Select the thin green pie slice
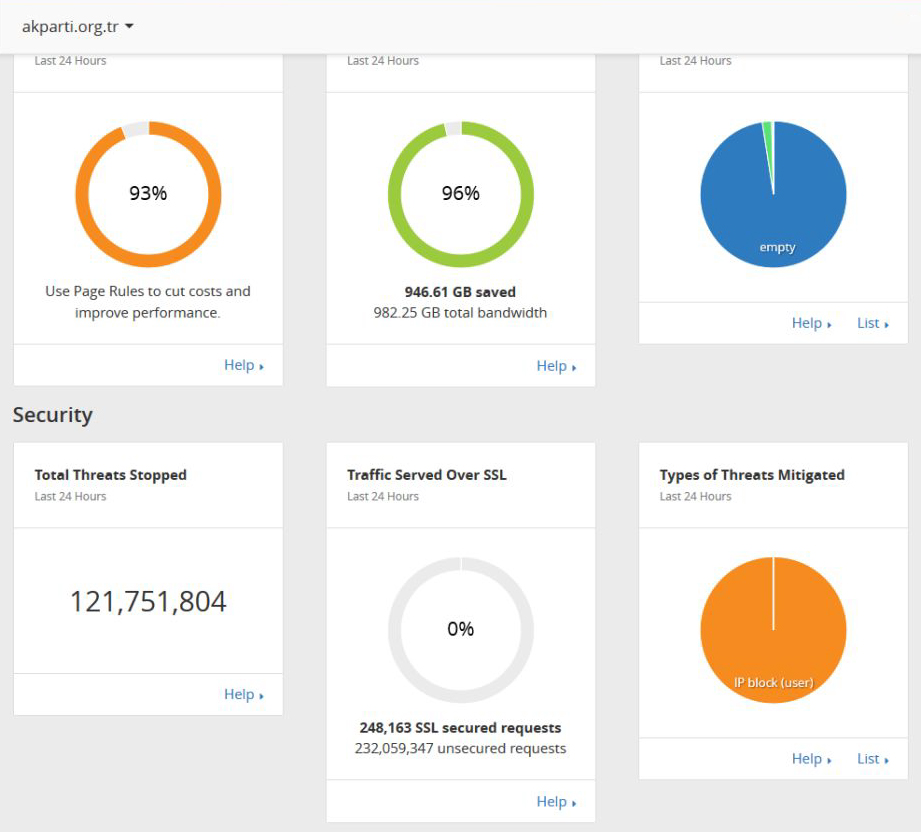Image resolution: width=921 pixels, height=832 pixels. pos(768,130)
